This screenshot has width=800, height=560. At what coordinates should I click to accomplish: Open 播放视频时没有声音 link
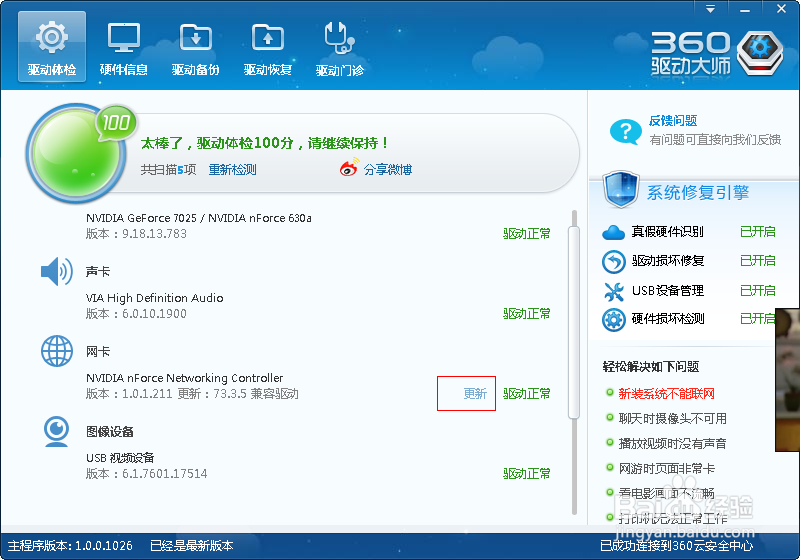[672, 444]
